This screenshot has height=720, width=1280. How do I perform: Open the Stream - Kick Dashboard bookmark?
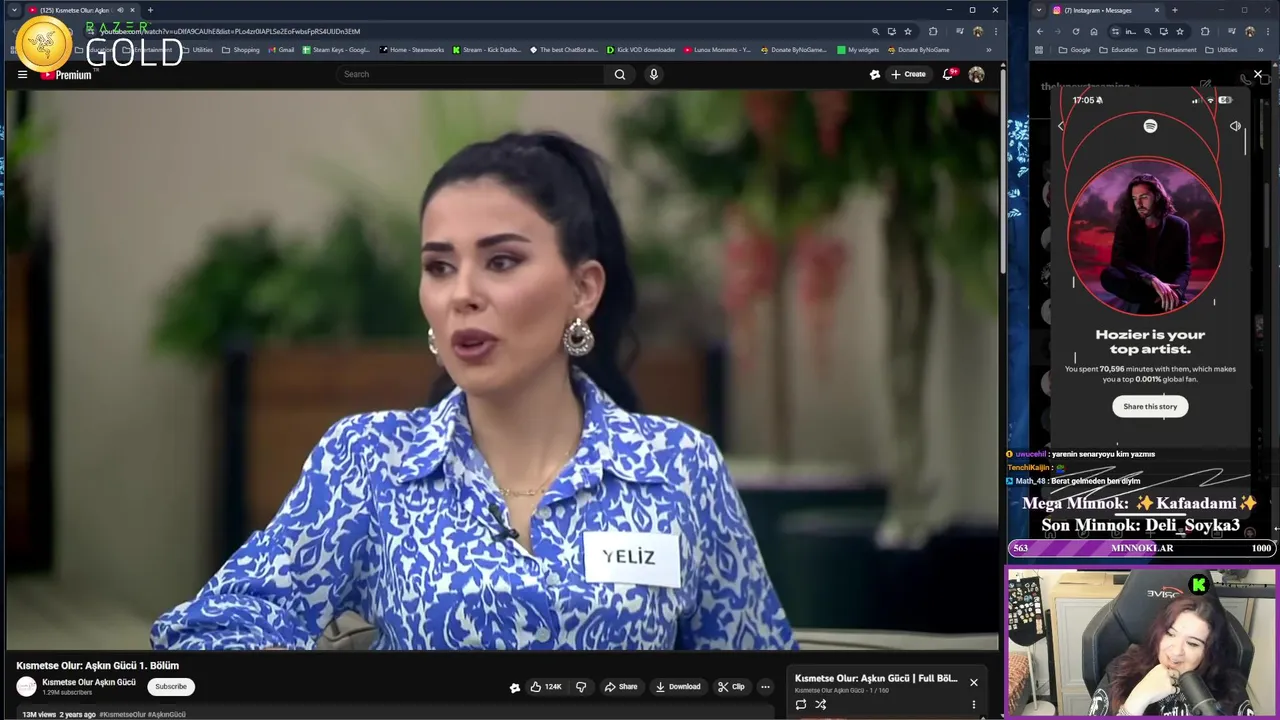[x=486, y=50]
